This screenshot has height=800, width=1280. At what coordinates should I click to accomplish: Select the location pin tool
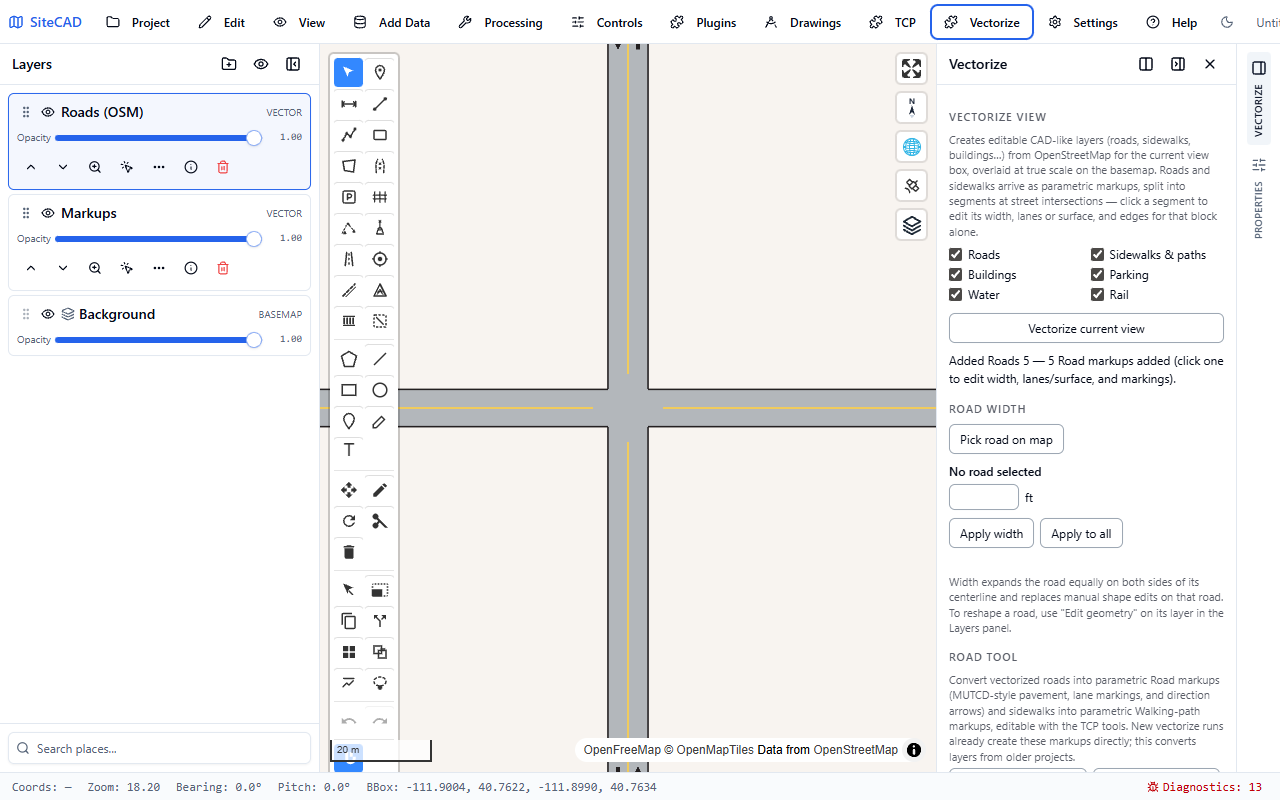[x=380, y=72]
